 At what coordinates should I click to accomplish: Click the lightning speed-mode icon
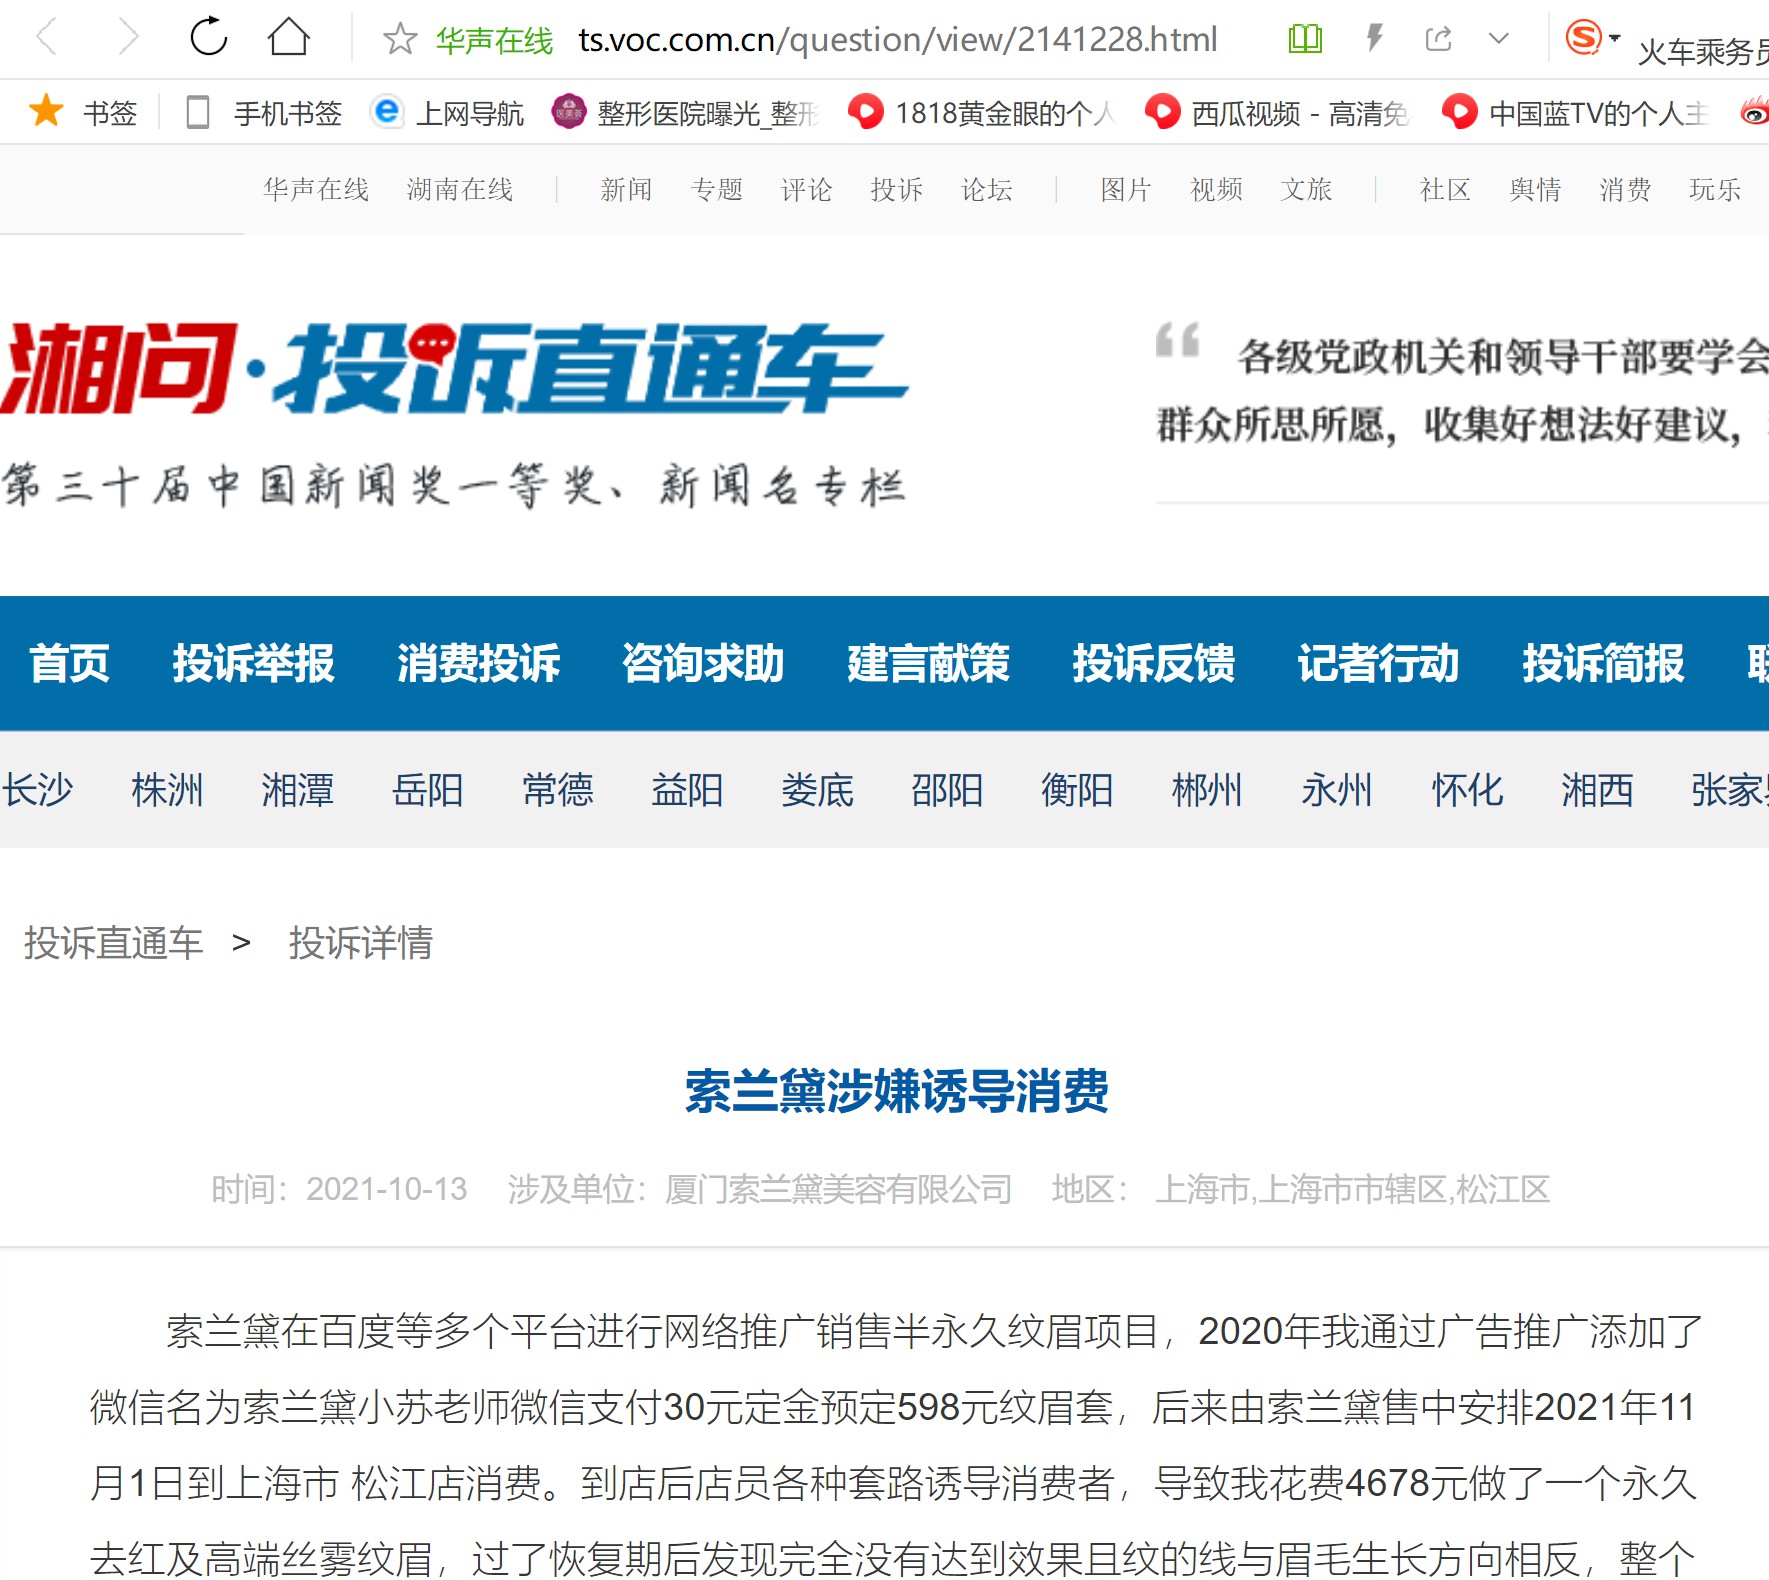(x=1375, y=39)
